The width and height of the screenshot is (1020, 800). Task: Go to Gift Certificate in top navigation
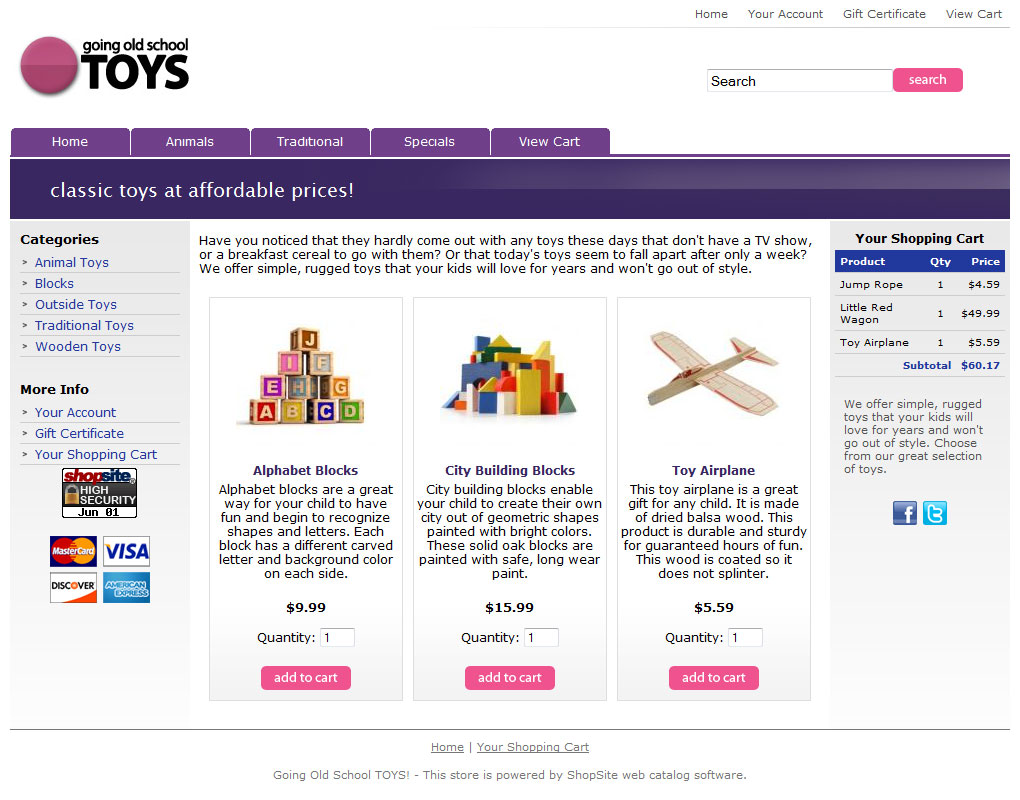click(884, 14)
